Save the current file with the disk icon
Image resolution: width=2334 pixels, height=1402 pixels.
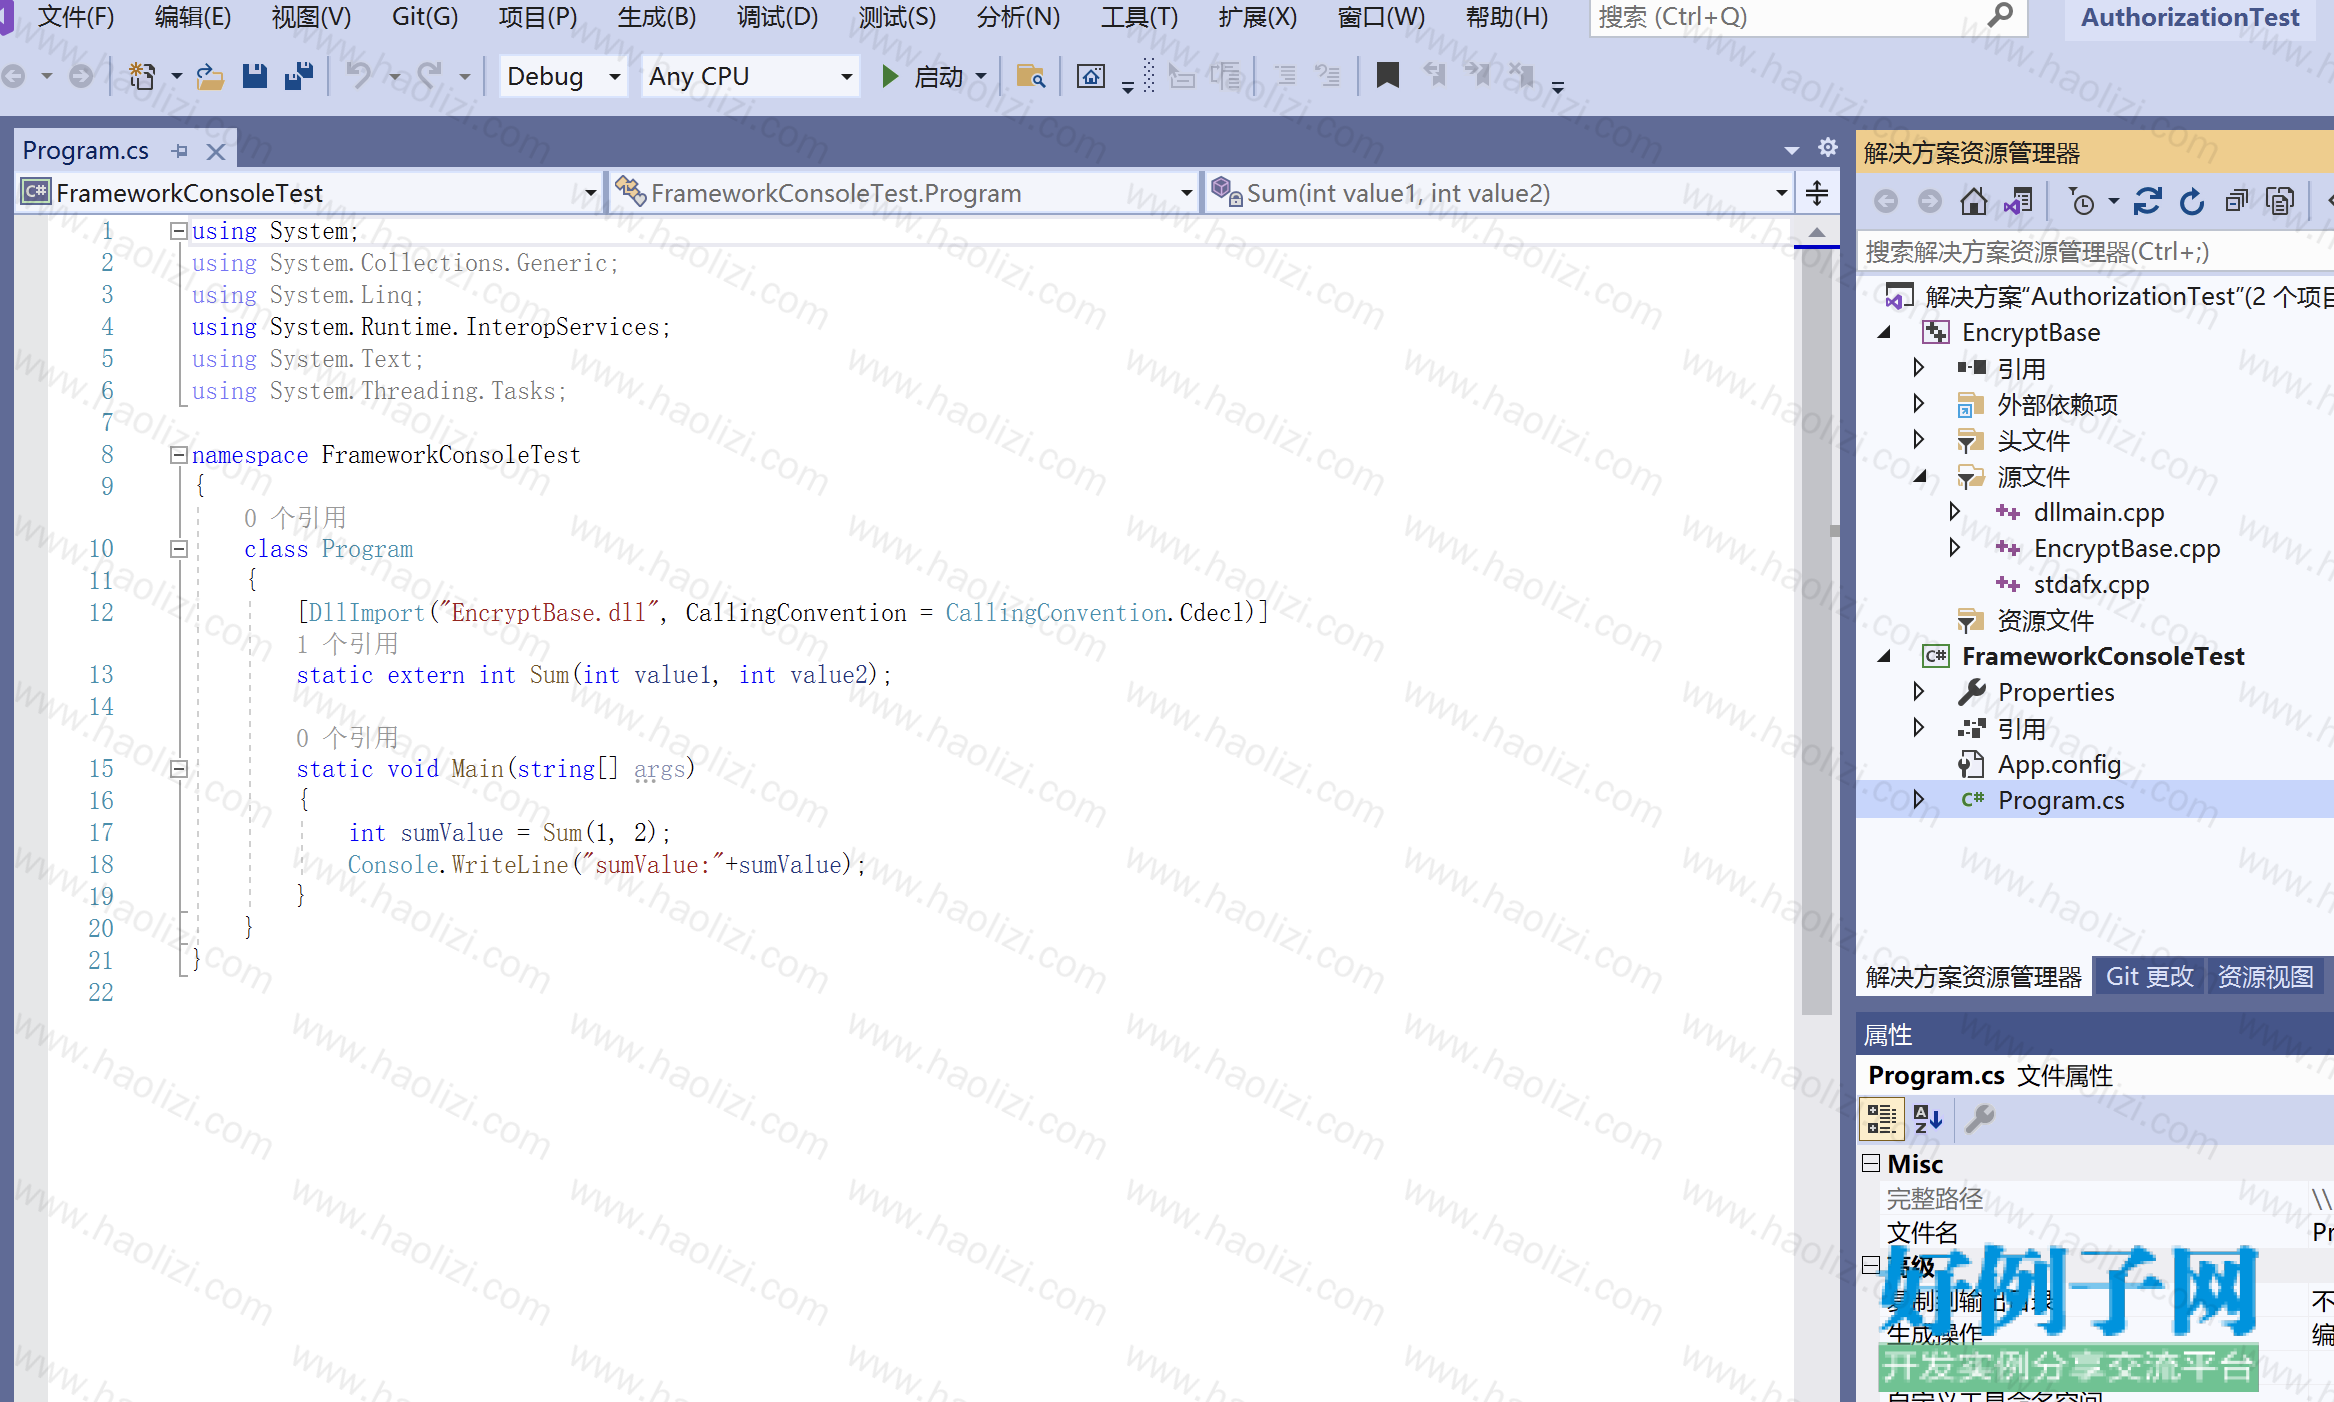[x=255, y=76]
